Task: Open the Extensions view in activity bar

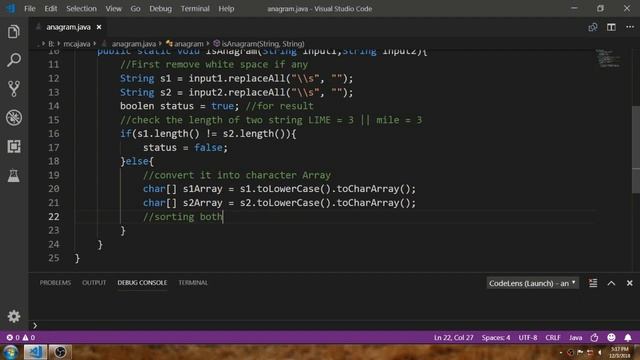Action: 13,147
